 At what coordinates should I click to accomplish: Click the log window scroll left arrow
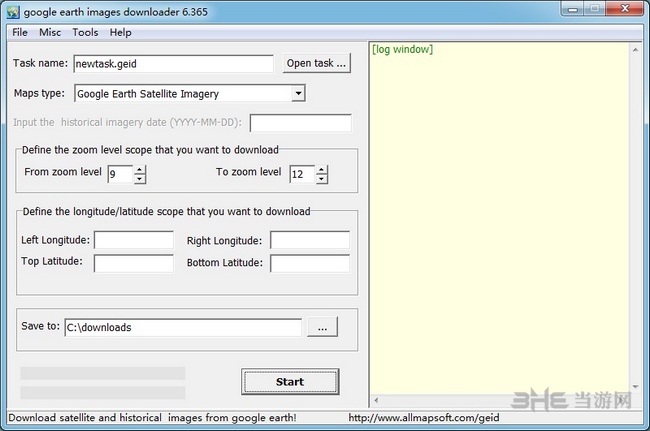pos(376,400)
